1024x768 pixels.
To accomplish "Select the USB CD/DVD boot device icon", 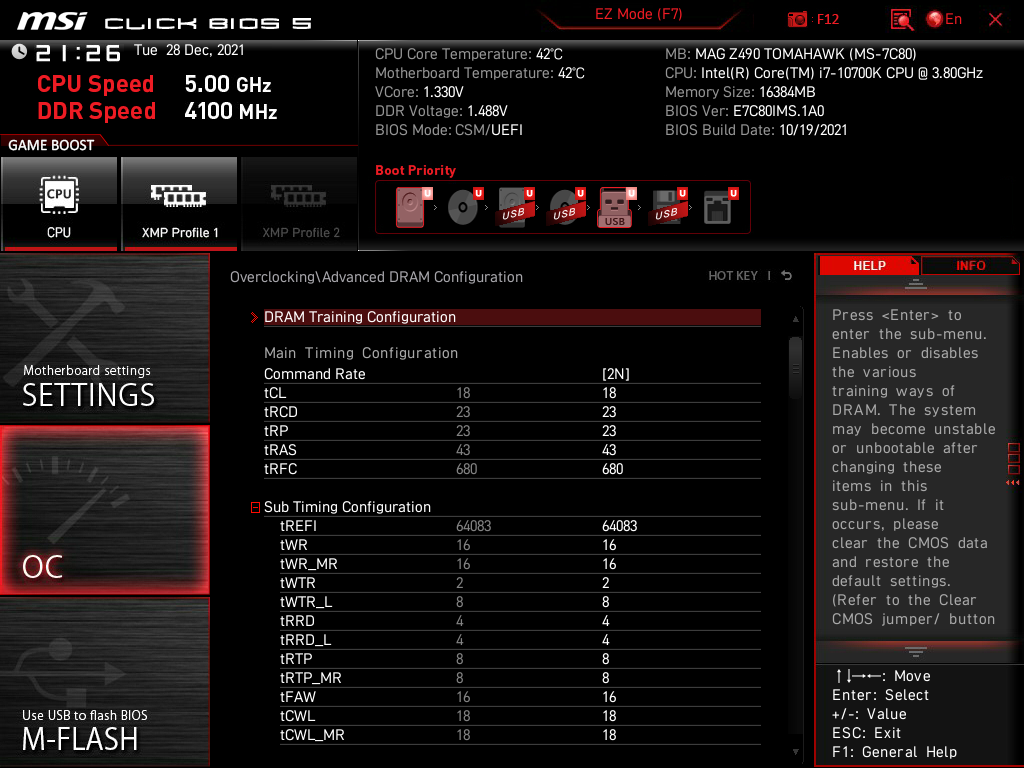I will (x=566, y=207).
